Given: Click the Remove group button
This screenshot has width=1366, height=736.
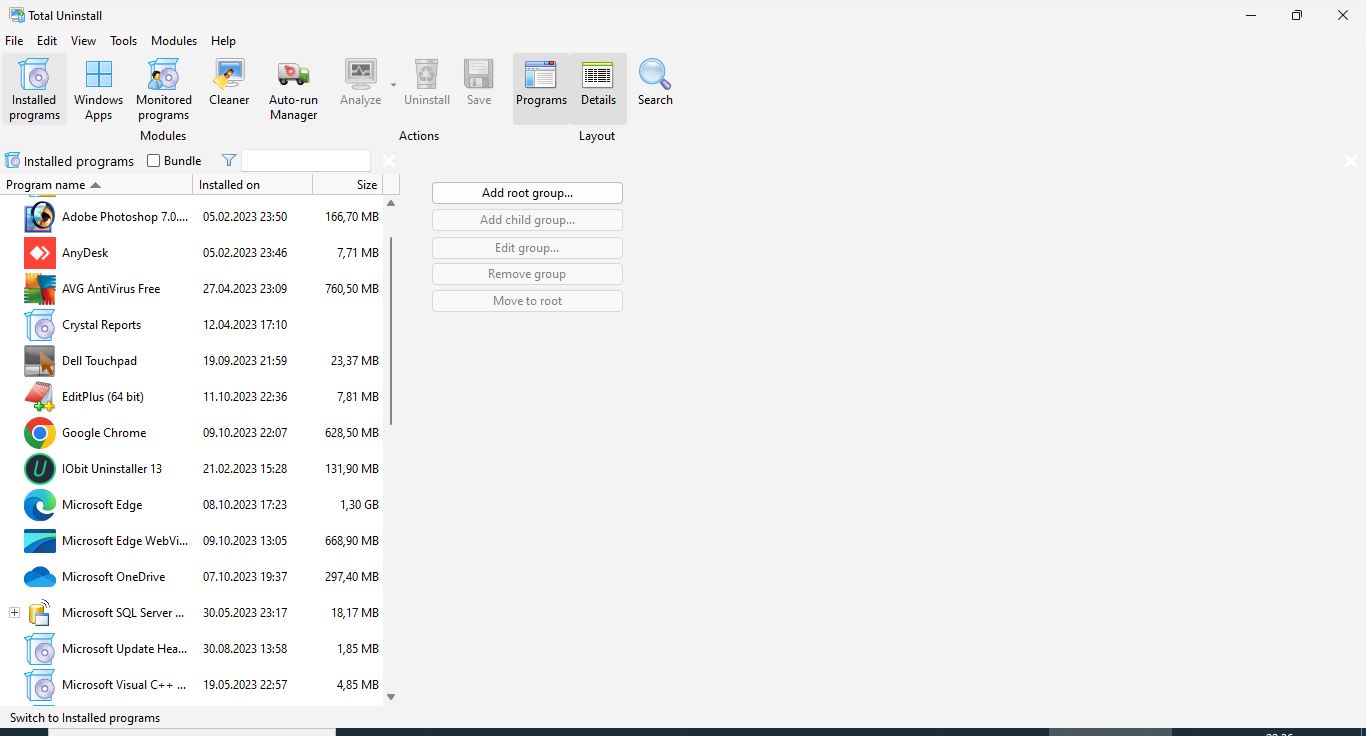Looking at the screenshot, I should click(527, 274).
